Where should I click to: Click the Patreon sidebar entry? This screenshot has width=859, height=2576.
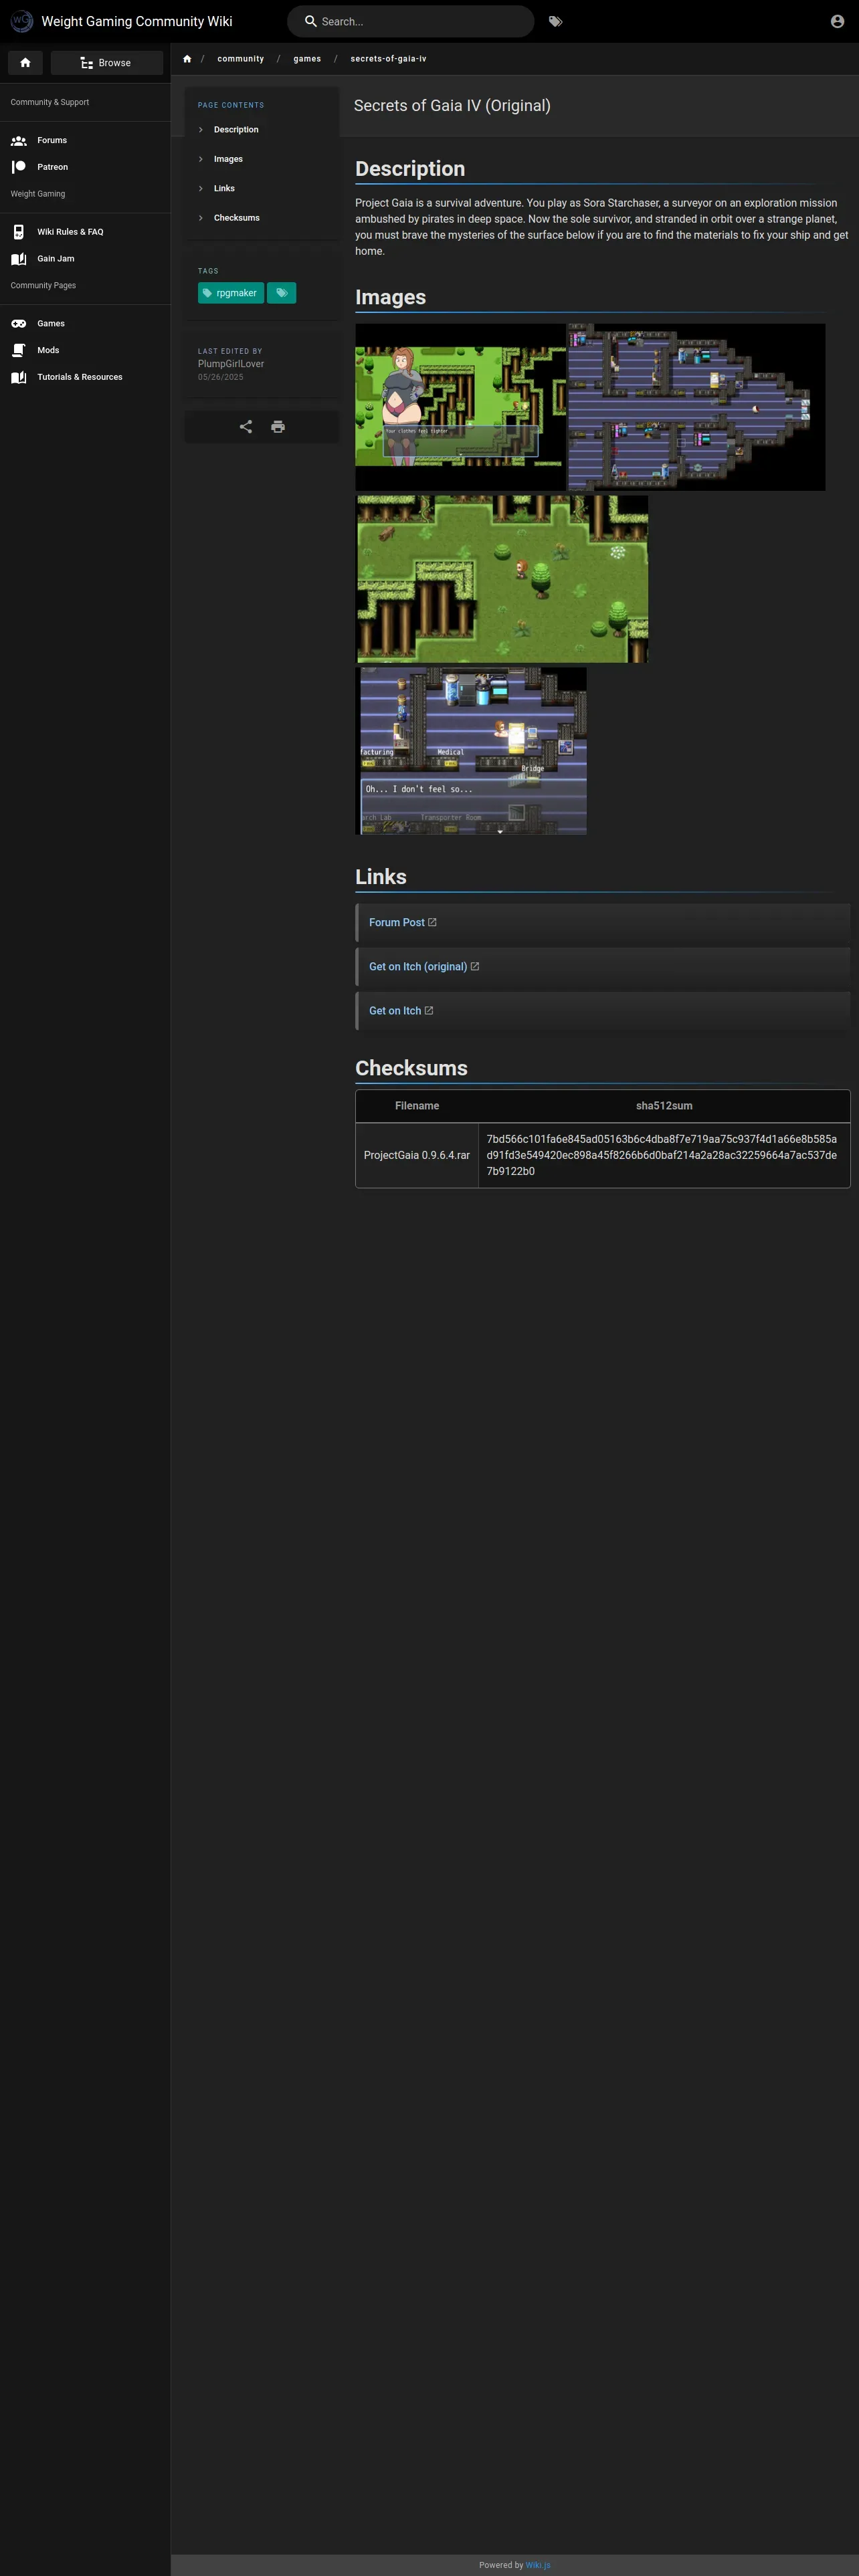click(x=53, y=167)
